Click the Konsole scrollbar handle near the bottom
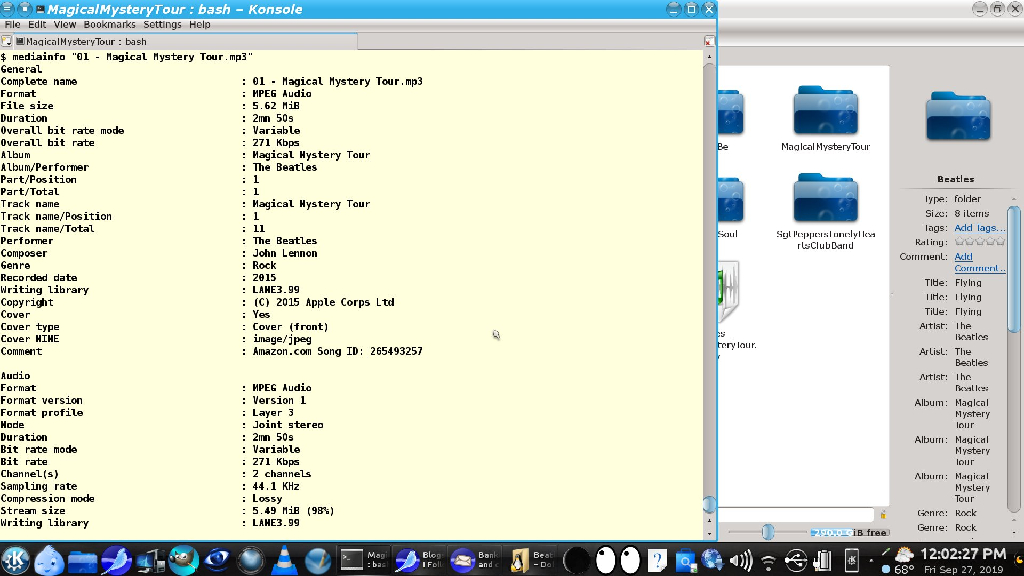This screenshot has height=576, width=1024. (709, 505)
